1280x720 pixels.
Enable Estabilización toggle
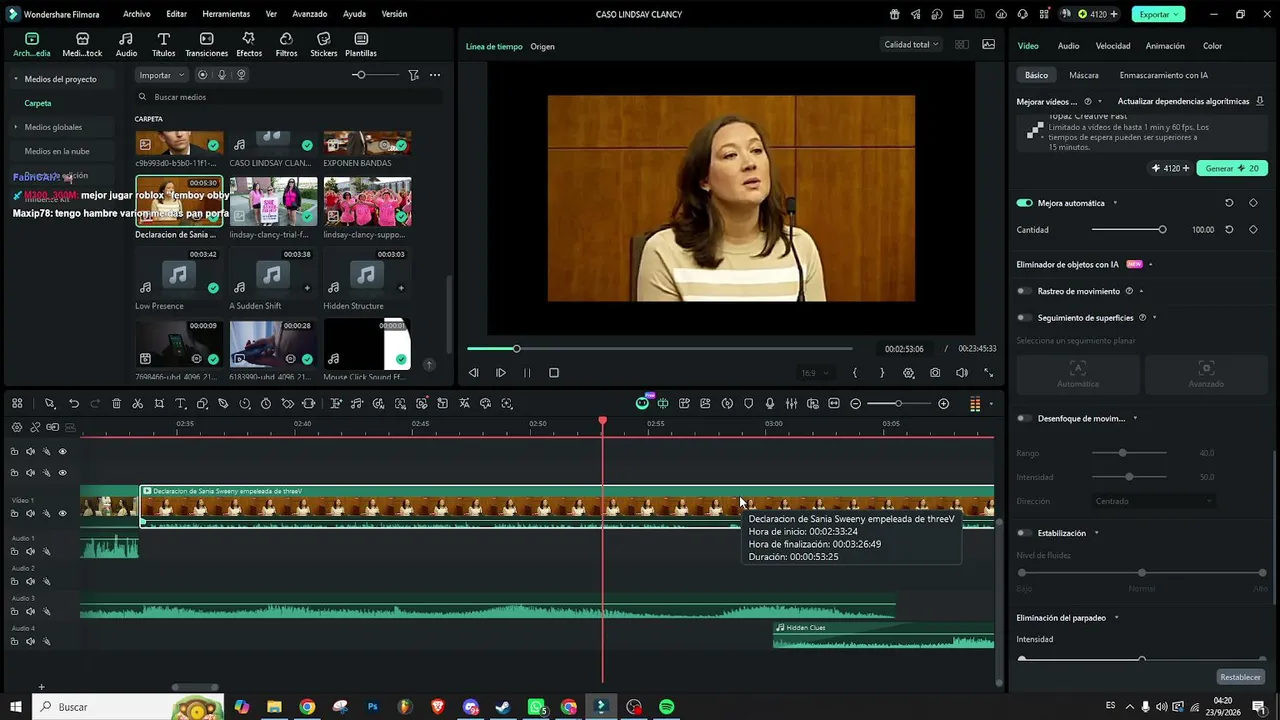1024,533
